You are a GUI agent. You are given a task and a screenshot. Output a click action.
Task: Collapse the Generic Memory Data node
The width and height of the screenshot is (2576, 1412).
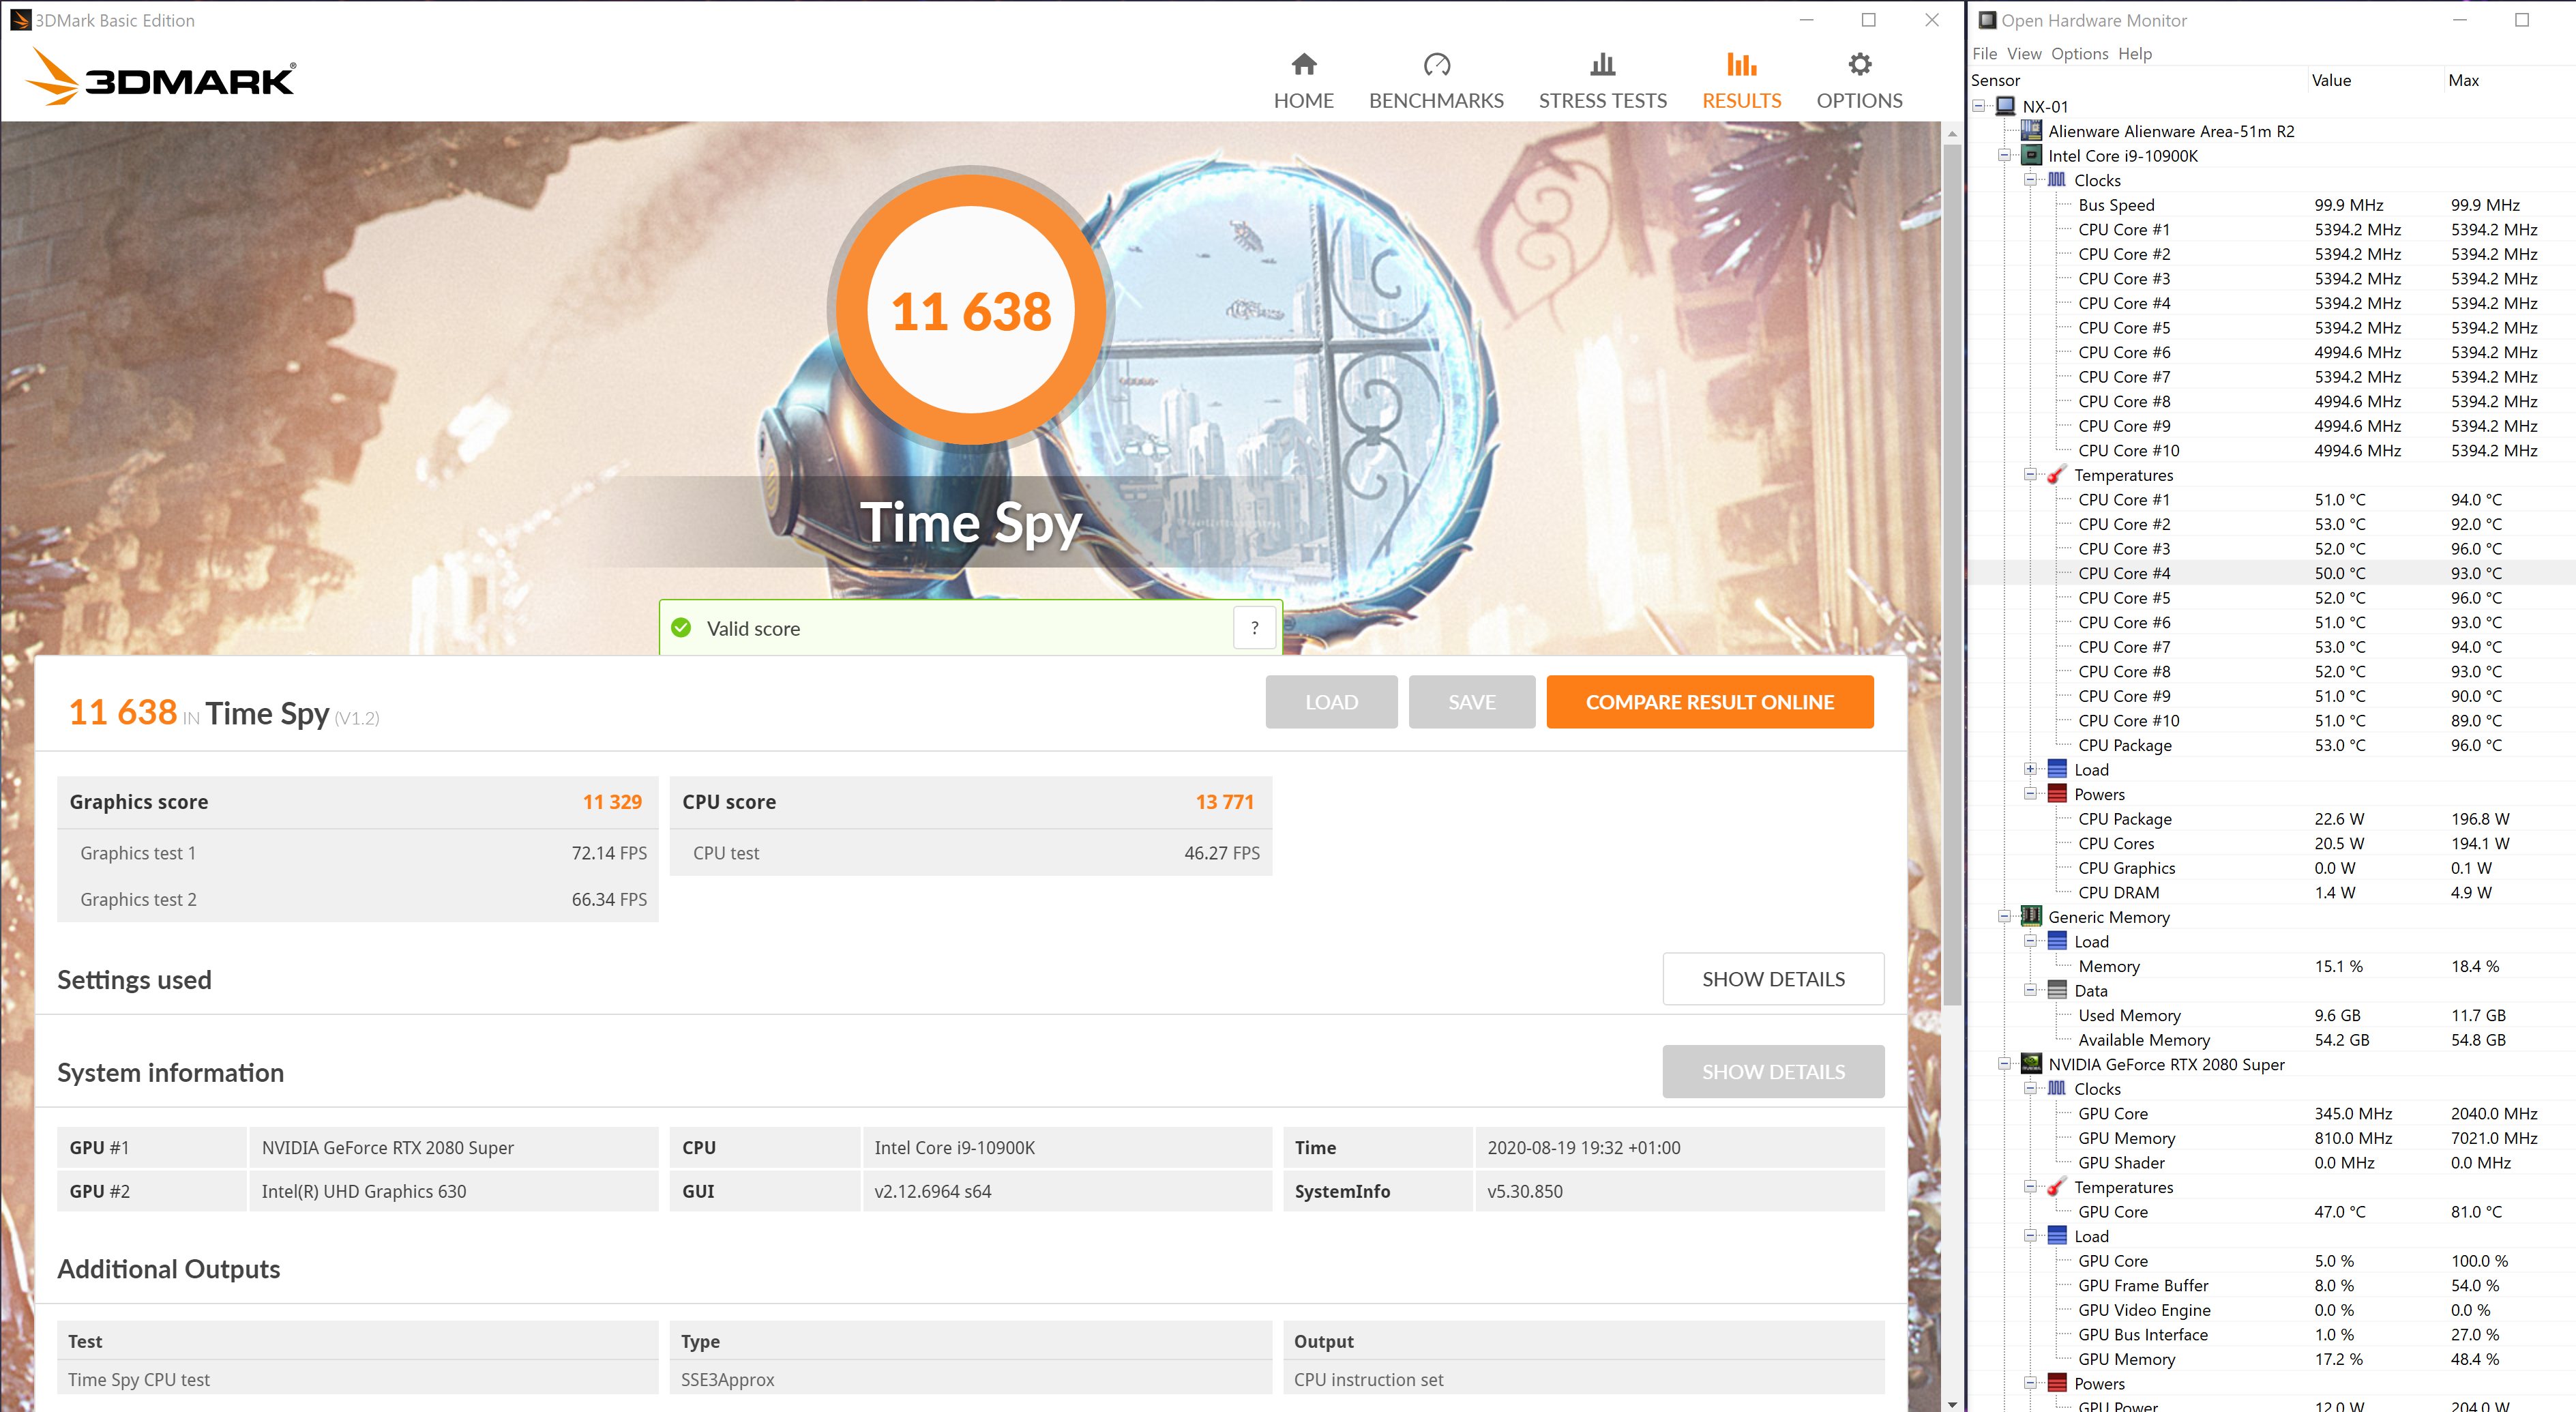(x=2030, y=990)
